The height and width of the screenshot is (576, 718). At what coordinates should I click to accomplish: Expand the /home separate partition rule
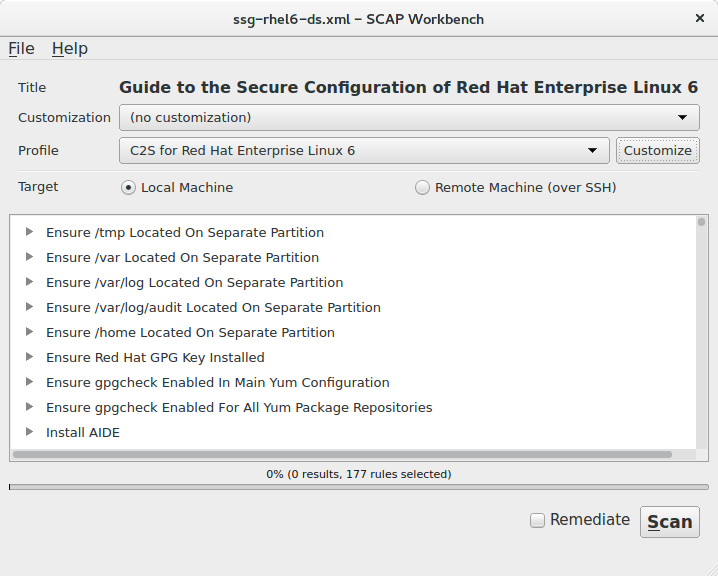pos(29,332)
